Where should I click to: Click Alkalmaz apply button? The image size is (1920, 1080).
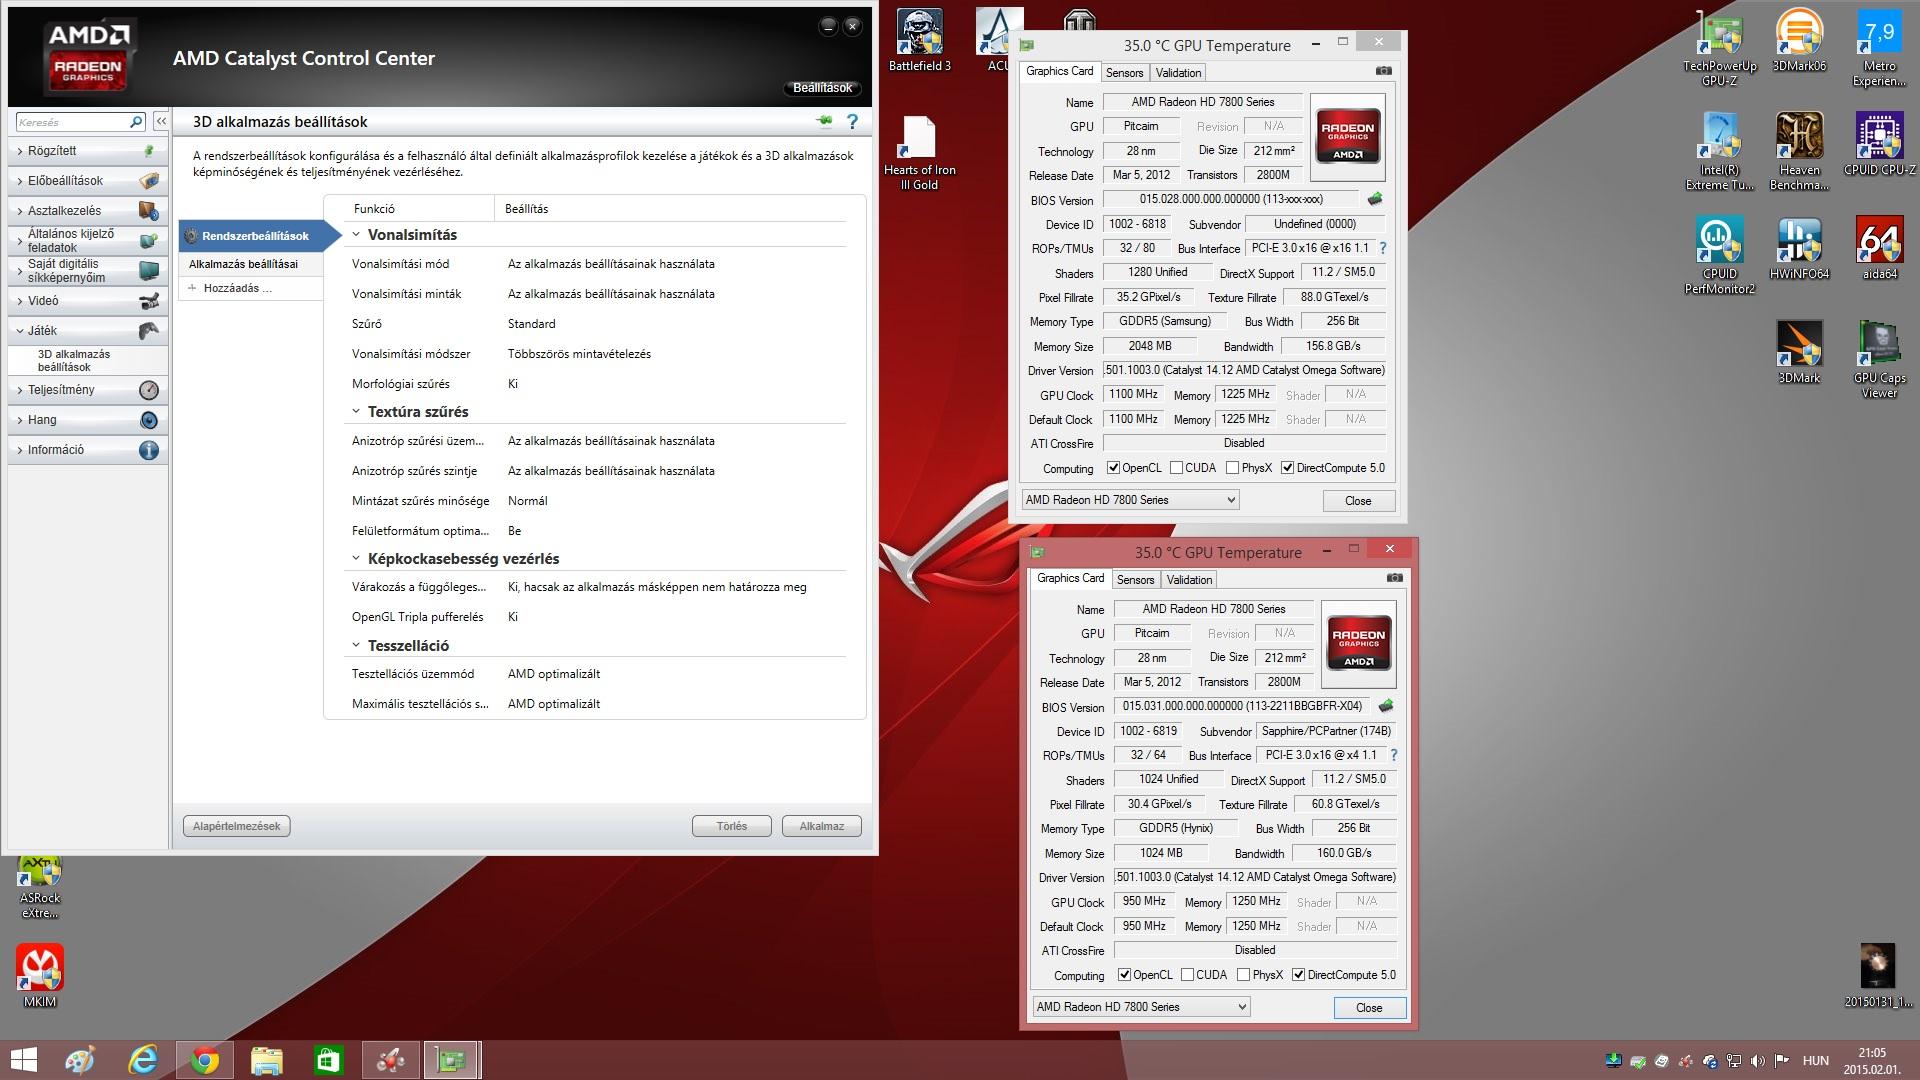point(821,826)
